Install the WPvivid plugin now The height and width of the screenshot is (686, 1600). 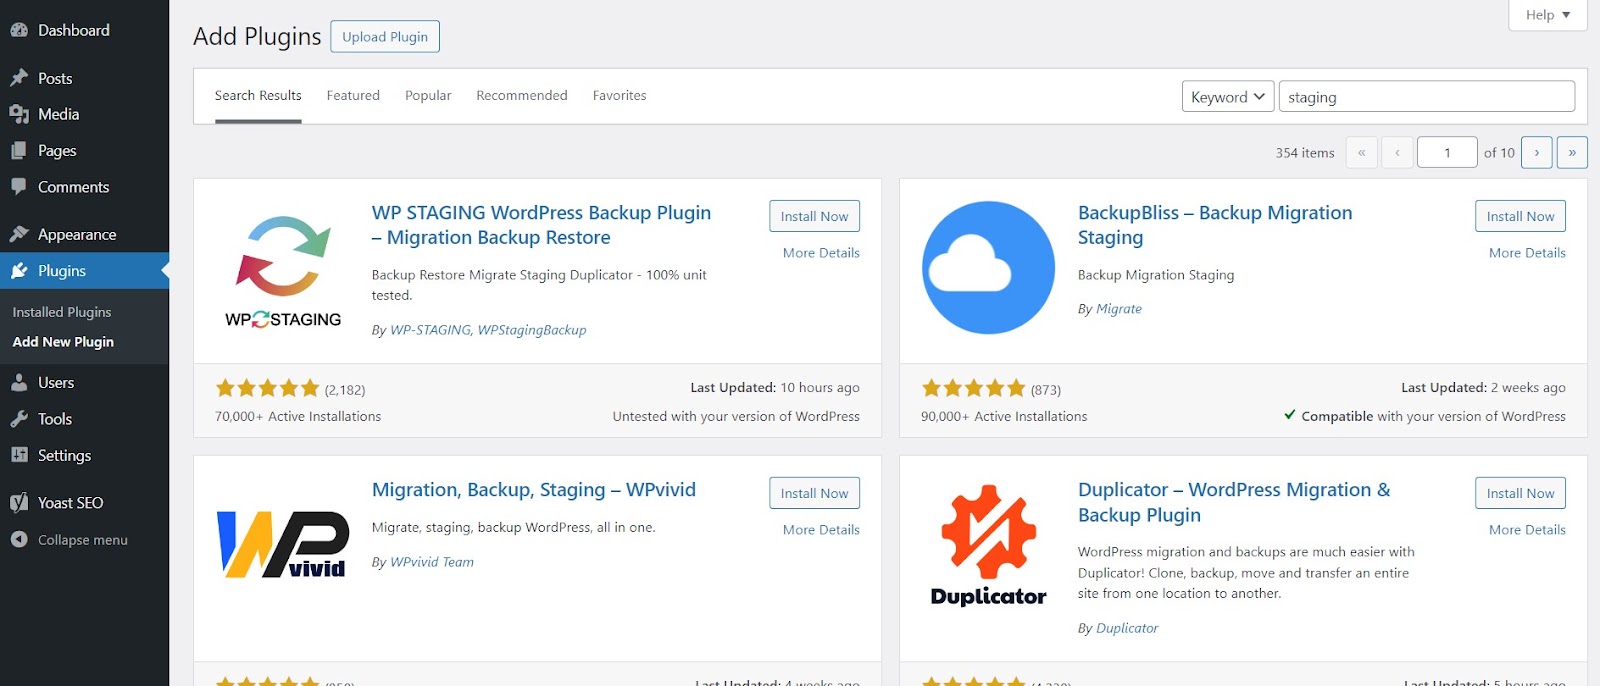[x=814, y=493]
